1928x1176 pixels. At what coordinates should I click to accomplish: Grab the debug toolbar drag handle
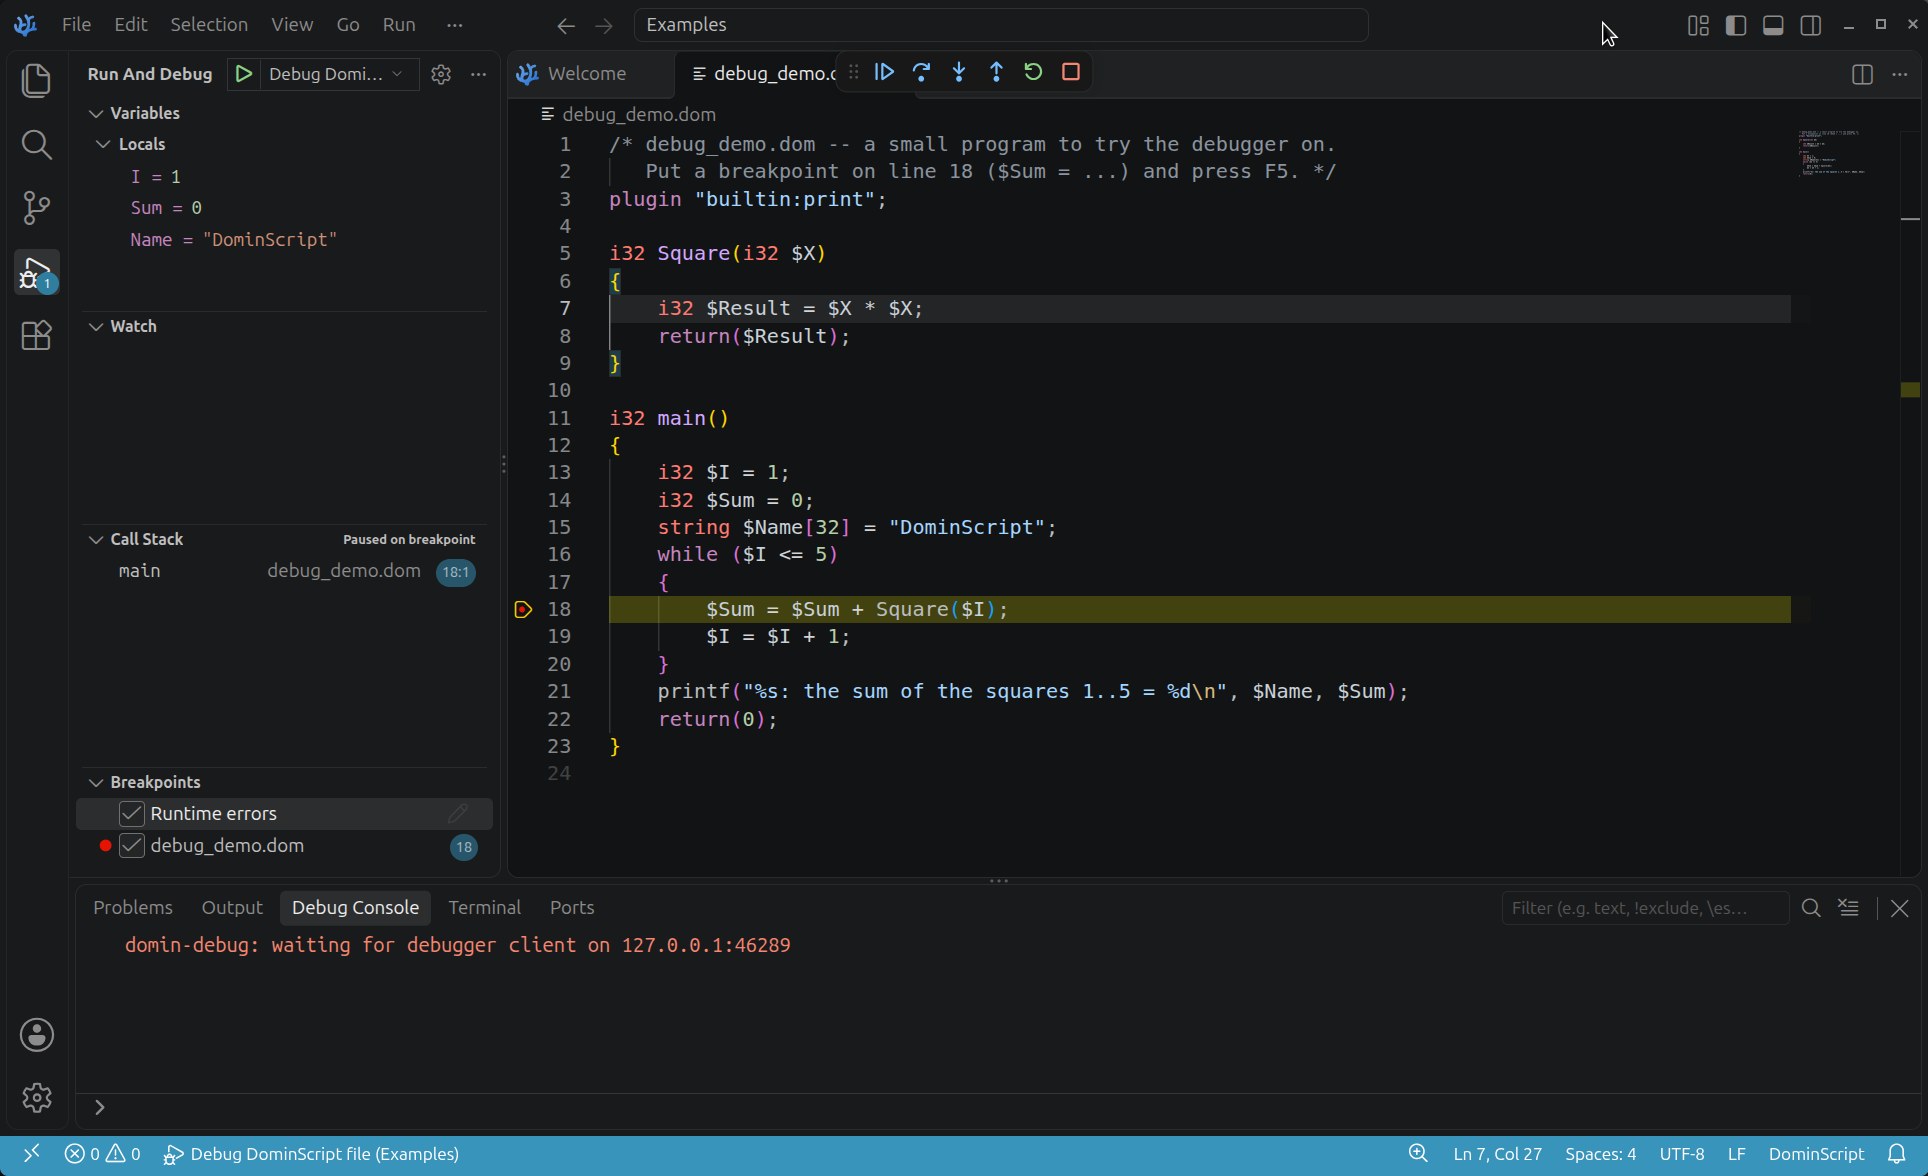pyautogui.click(x=853, y=72)
